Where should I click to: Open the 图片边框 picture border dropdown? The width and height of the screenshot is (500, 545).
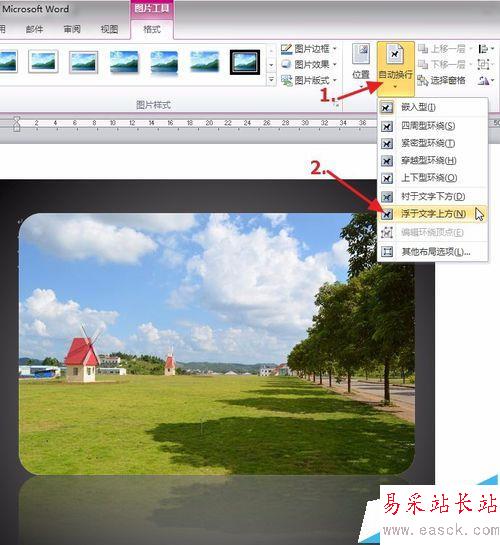coord(309,49)
